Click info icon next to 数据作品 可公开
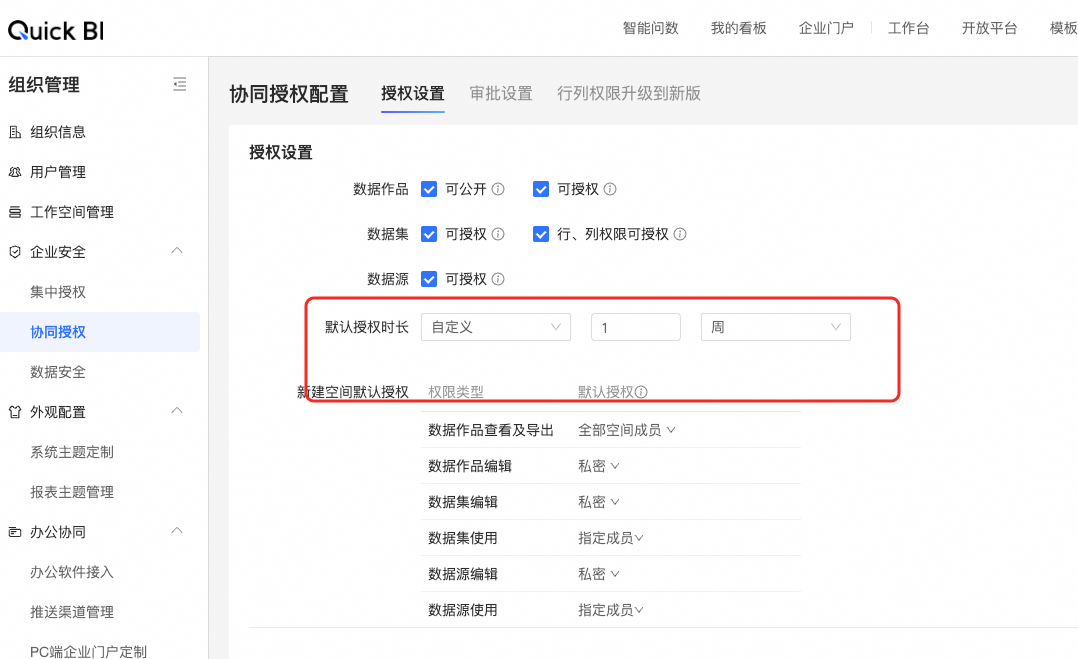This screenshot has height=659, width=1078. pos(498,189)
